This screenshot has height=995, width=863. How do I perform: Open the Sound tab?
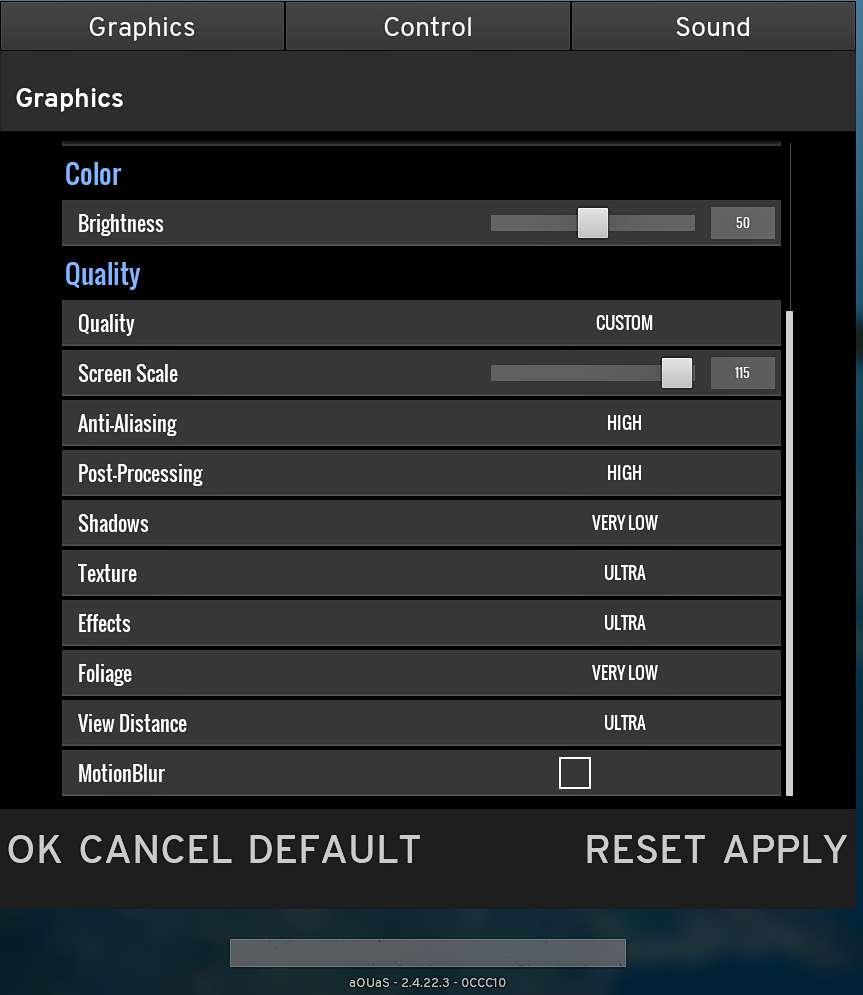(713, 27)
